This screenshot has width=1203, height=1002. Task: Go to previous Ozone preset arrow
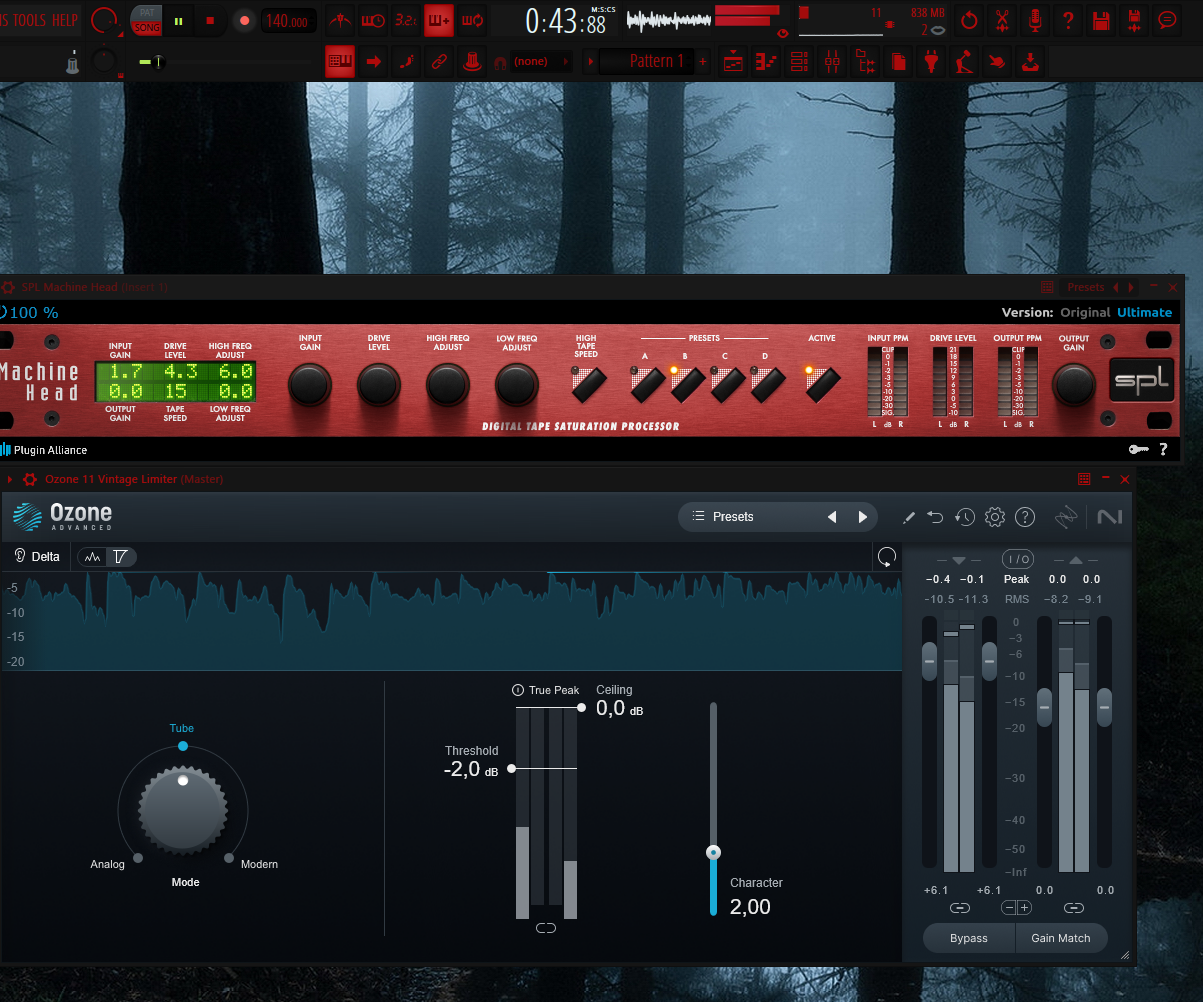[x=831, y=517]
